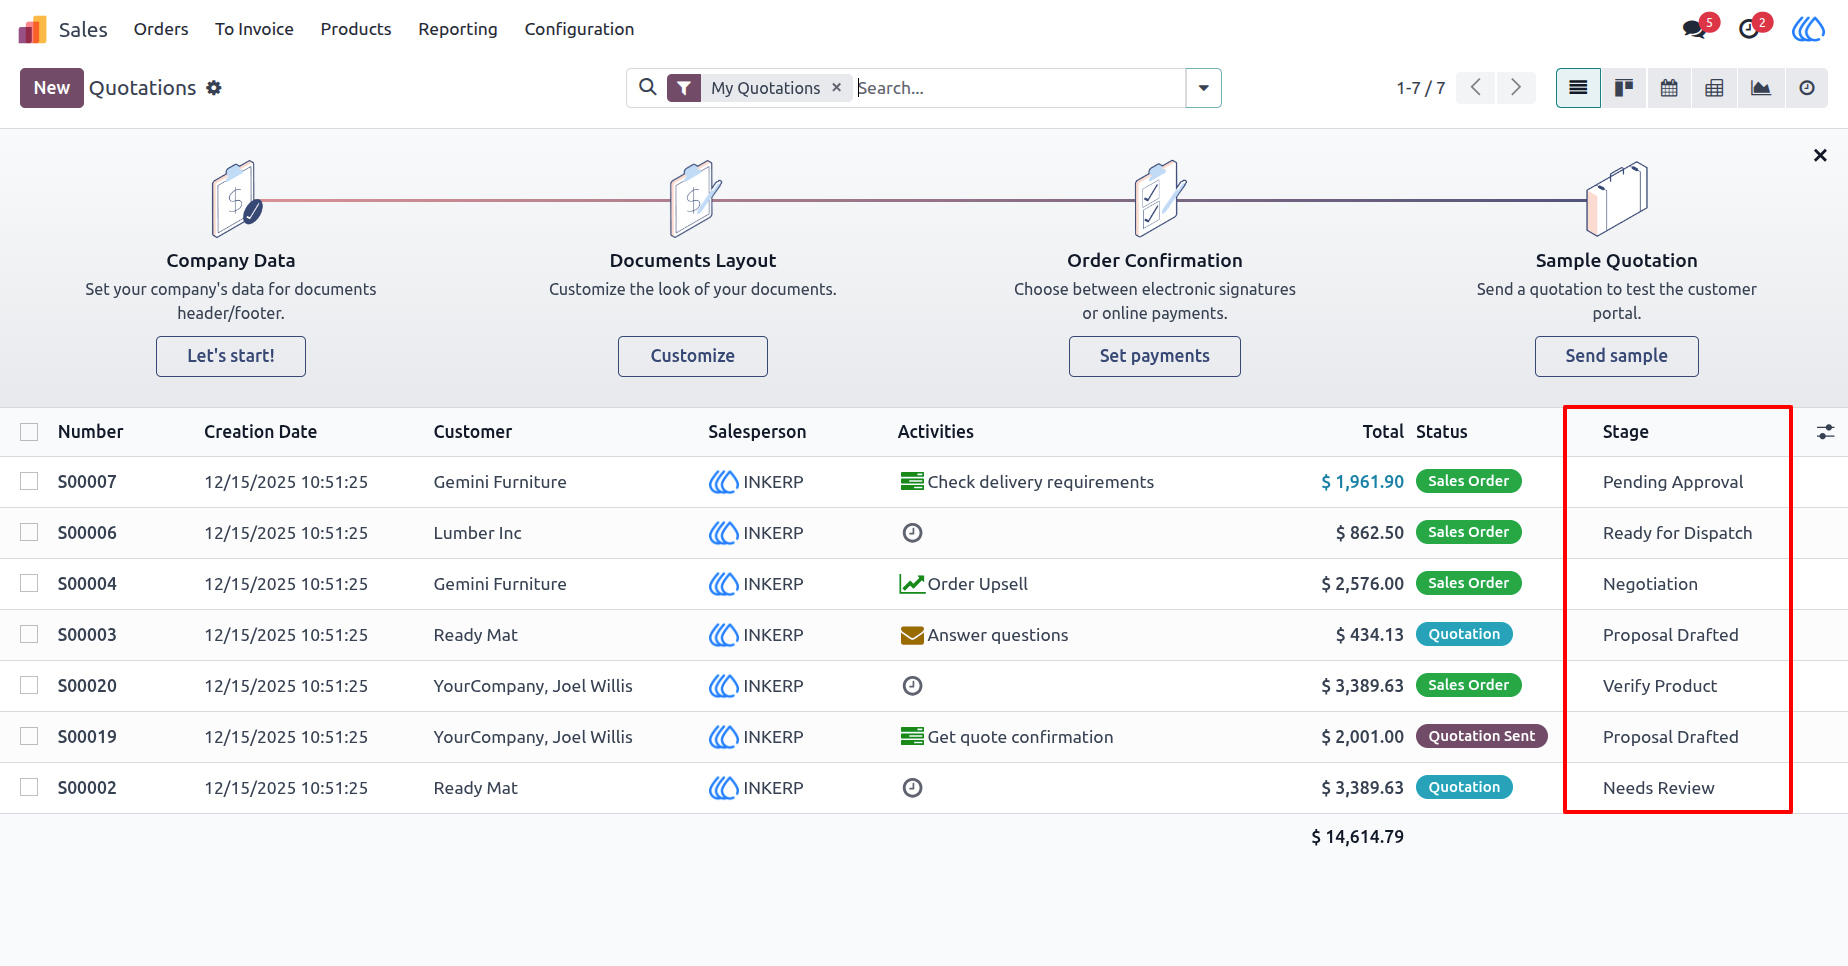Open the Configuration menu
Viewport: 1848px width, 966px height.
coord(579,29)
